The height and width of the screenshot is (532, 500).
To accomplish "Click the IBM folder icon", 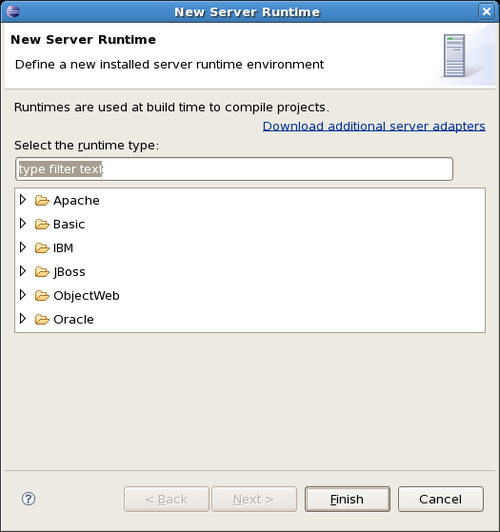I will point(42,248).
